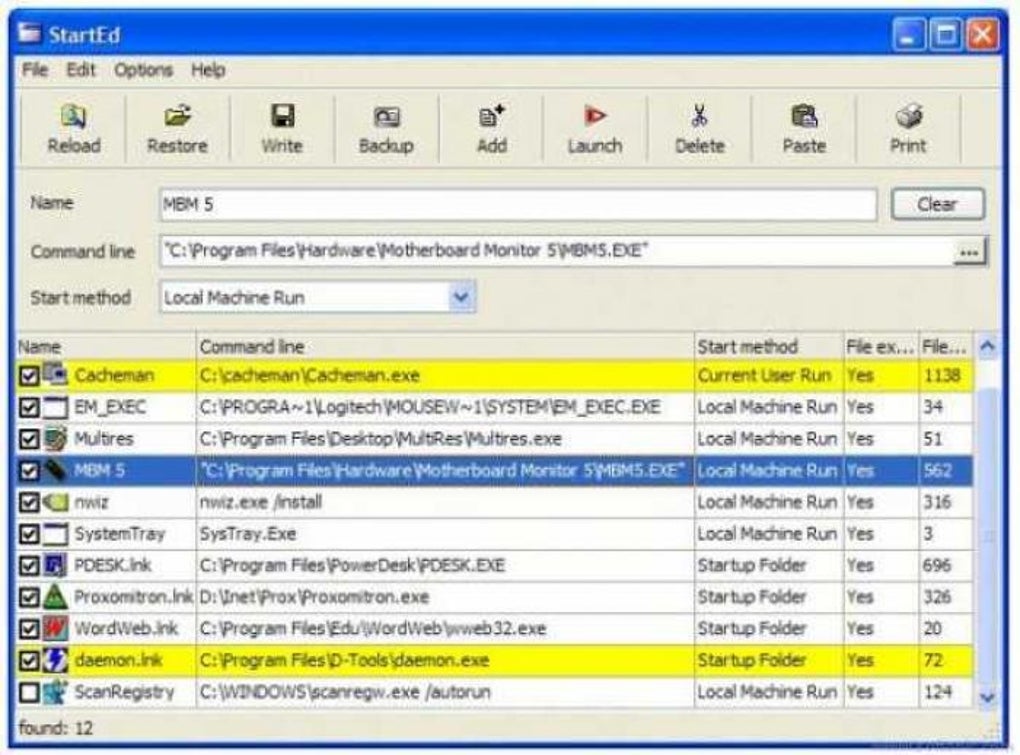Click the wweb32.exe command line path
This screenshot has height=755, width=1020.
[373, 628]
